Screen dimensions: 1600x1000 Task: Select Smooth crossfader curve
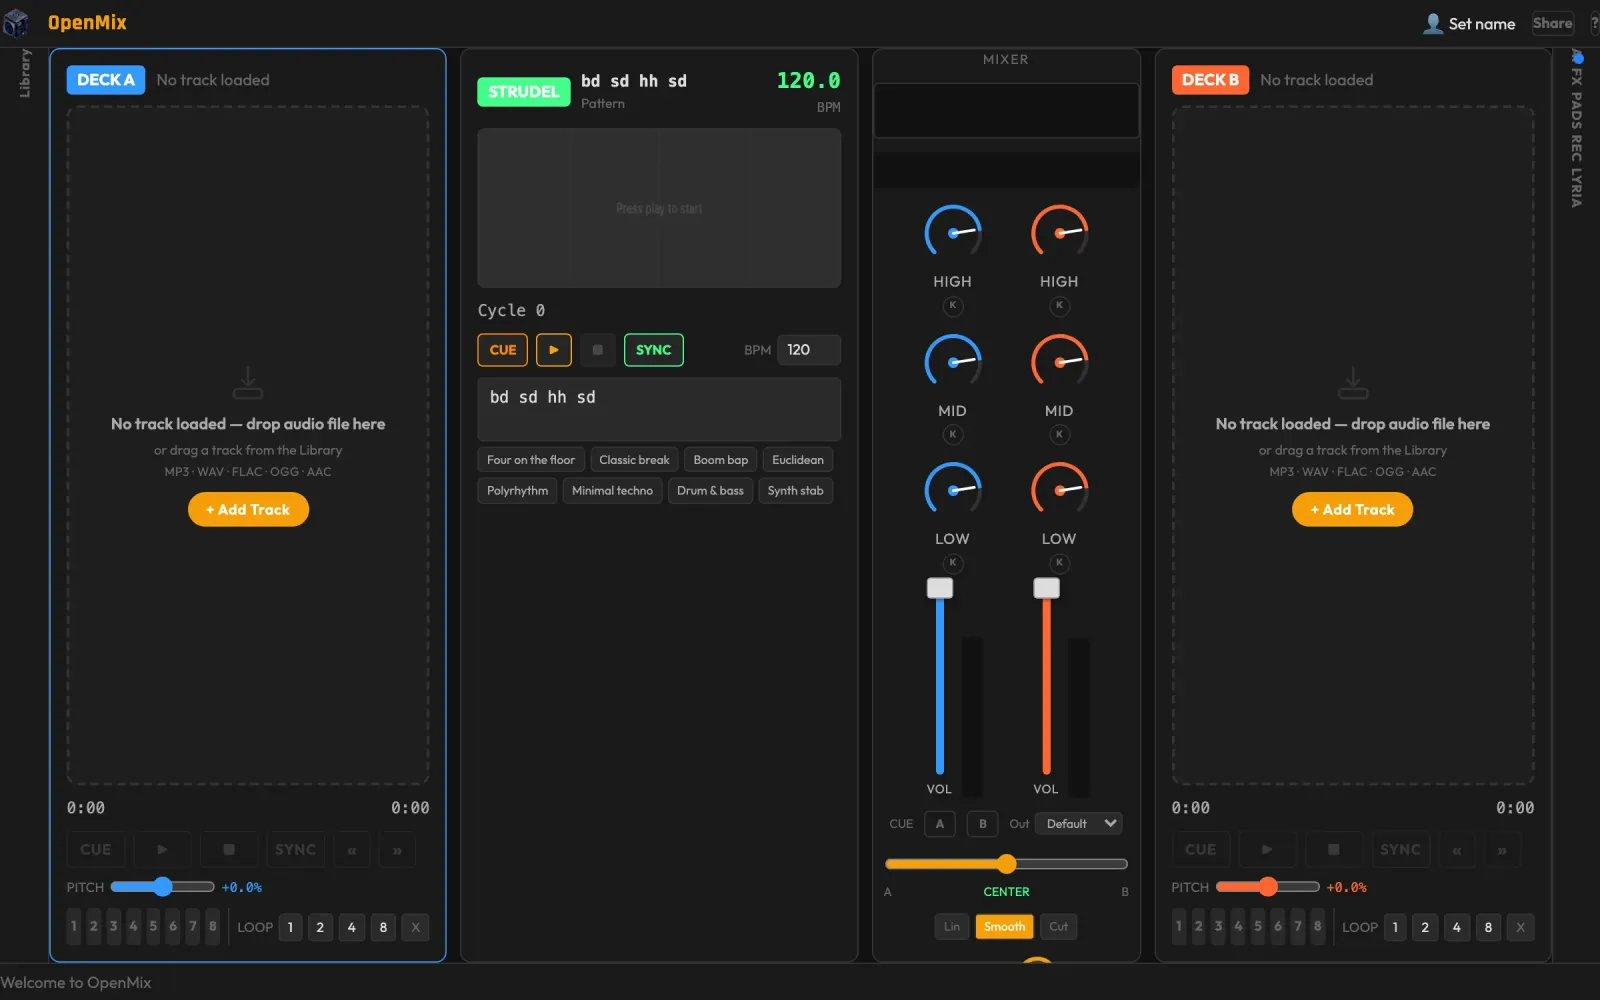click(1004, 927)
